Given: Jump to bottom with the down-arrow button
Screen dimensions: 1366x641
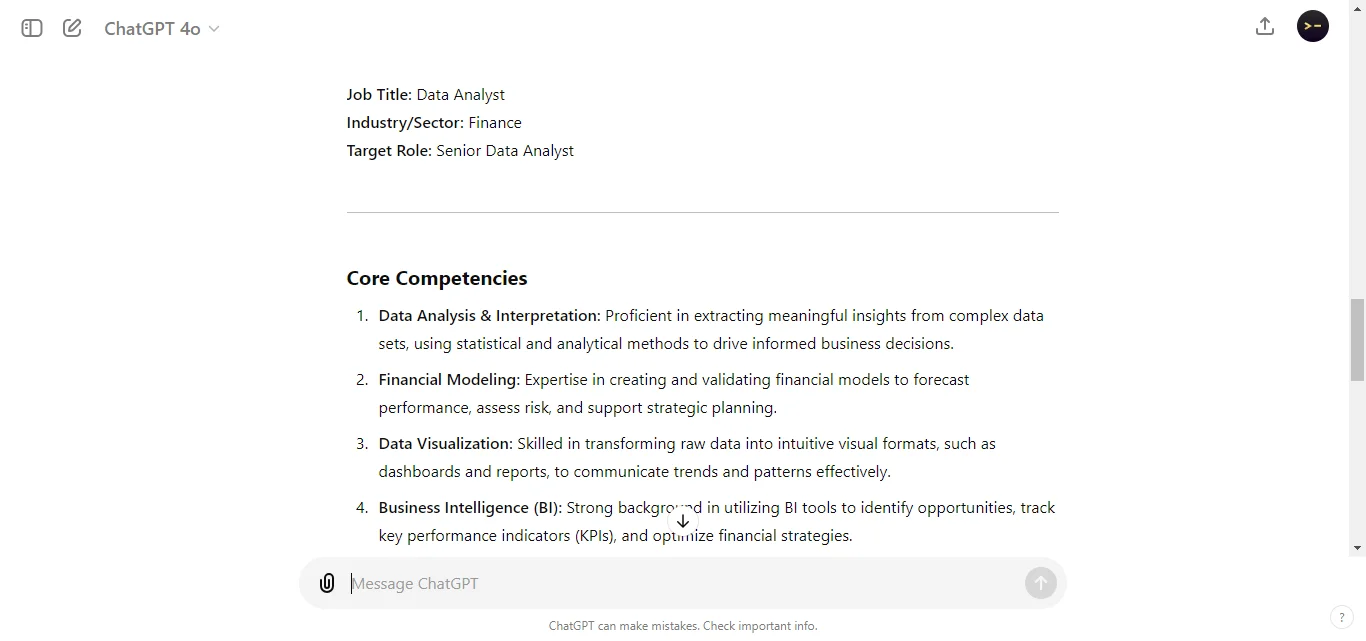Looking at the screenshot, I should 683,521.
